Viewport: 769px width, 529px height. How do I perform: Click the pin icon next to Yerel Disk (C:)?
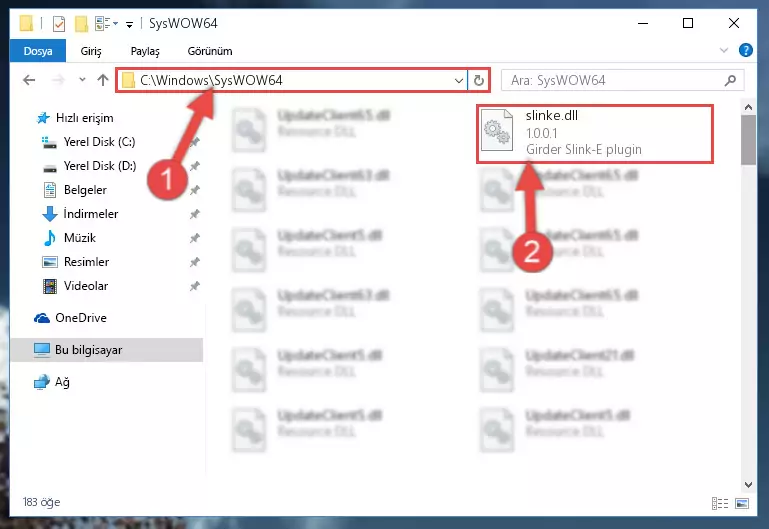click(195, 142)
